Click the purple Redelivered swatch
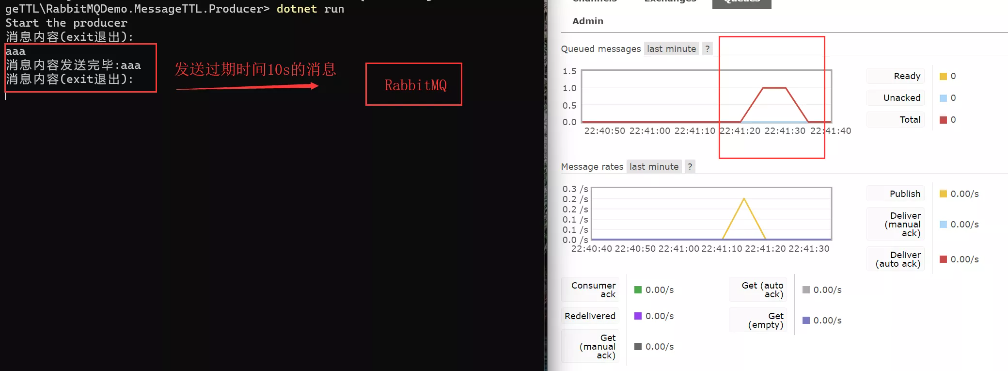The height and width of the screenshot is (371, 1008). pyautogui.click(x=638, y=316)
